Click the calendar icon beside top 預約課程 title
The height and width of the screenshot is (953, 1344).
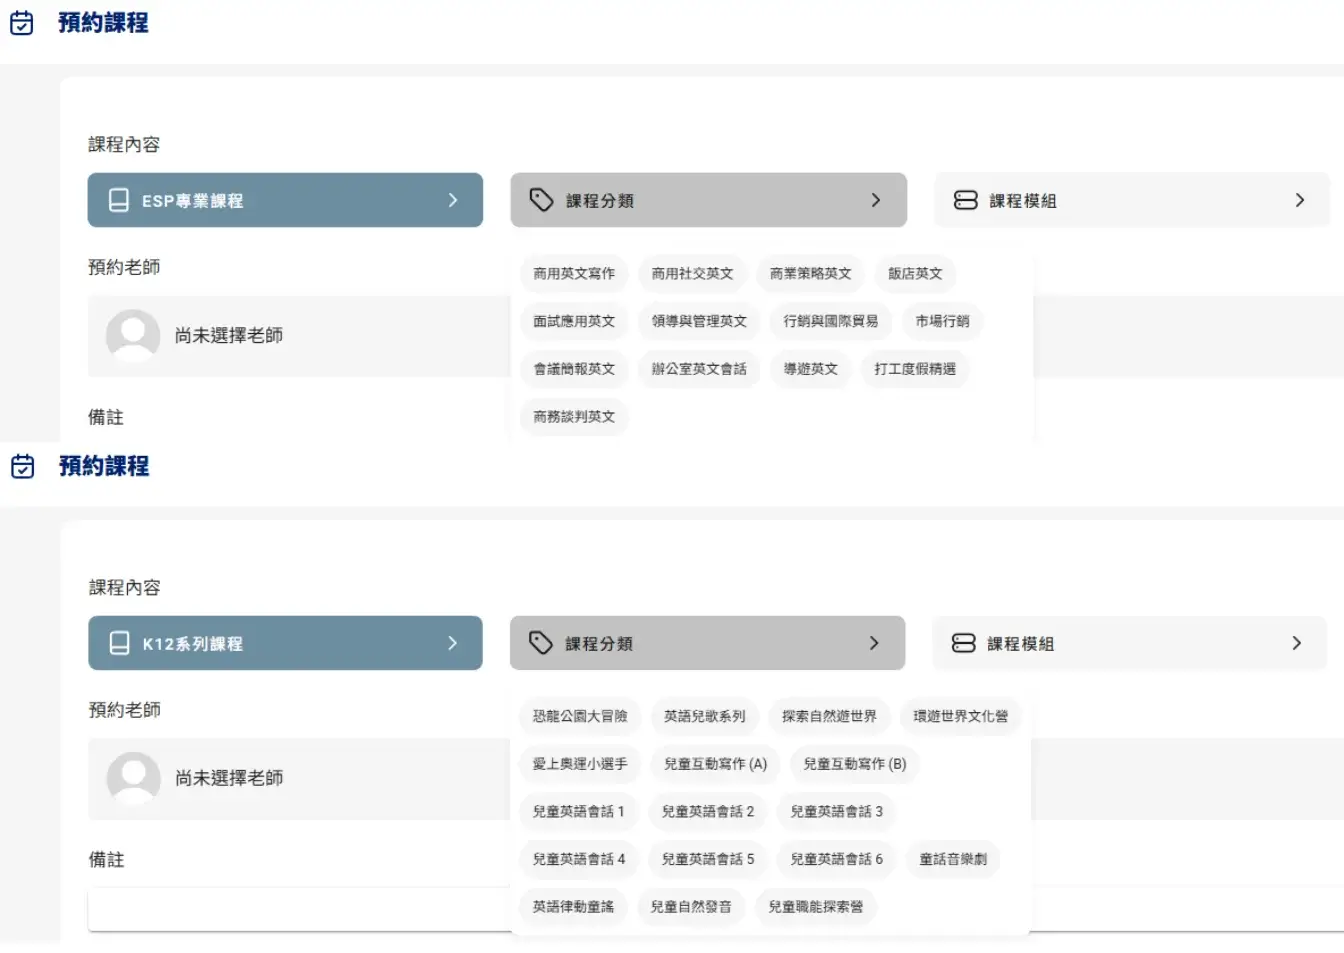click(x=21, y=23)
